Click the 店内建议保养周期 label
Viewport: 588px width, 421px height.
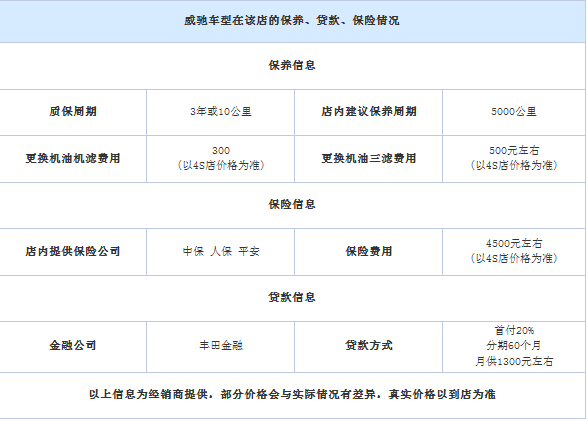pyautogui.click(x=369, y=111)
